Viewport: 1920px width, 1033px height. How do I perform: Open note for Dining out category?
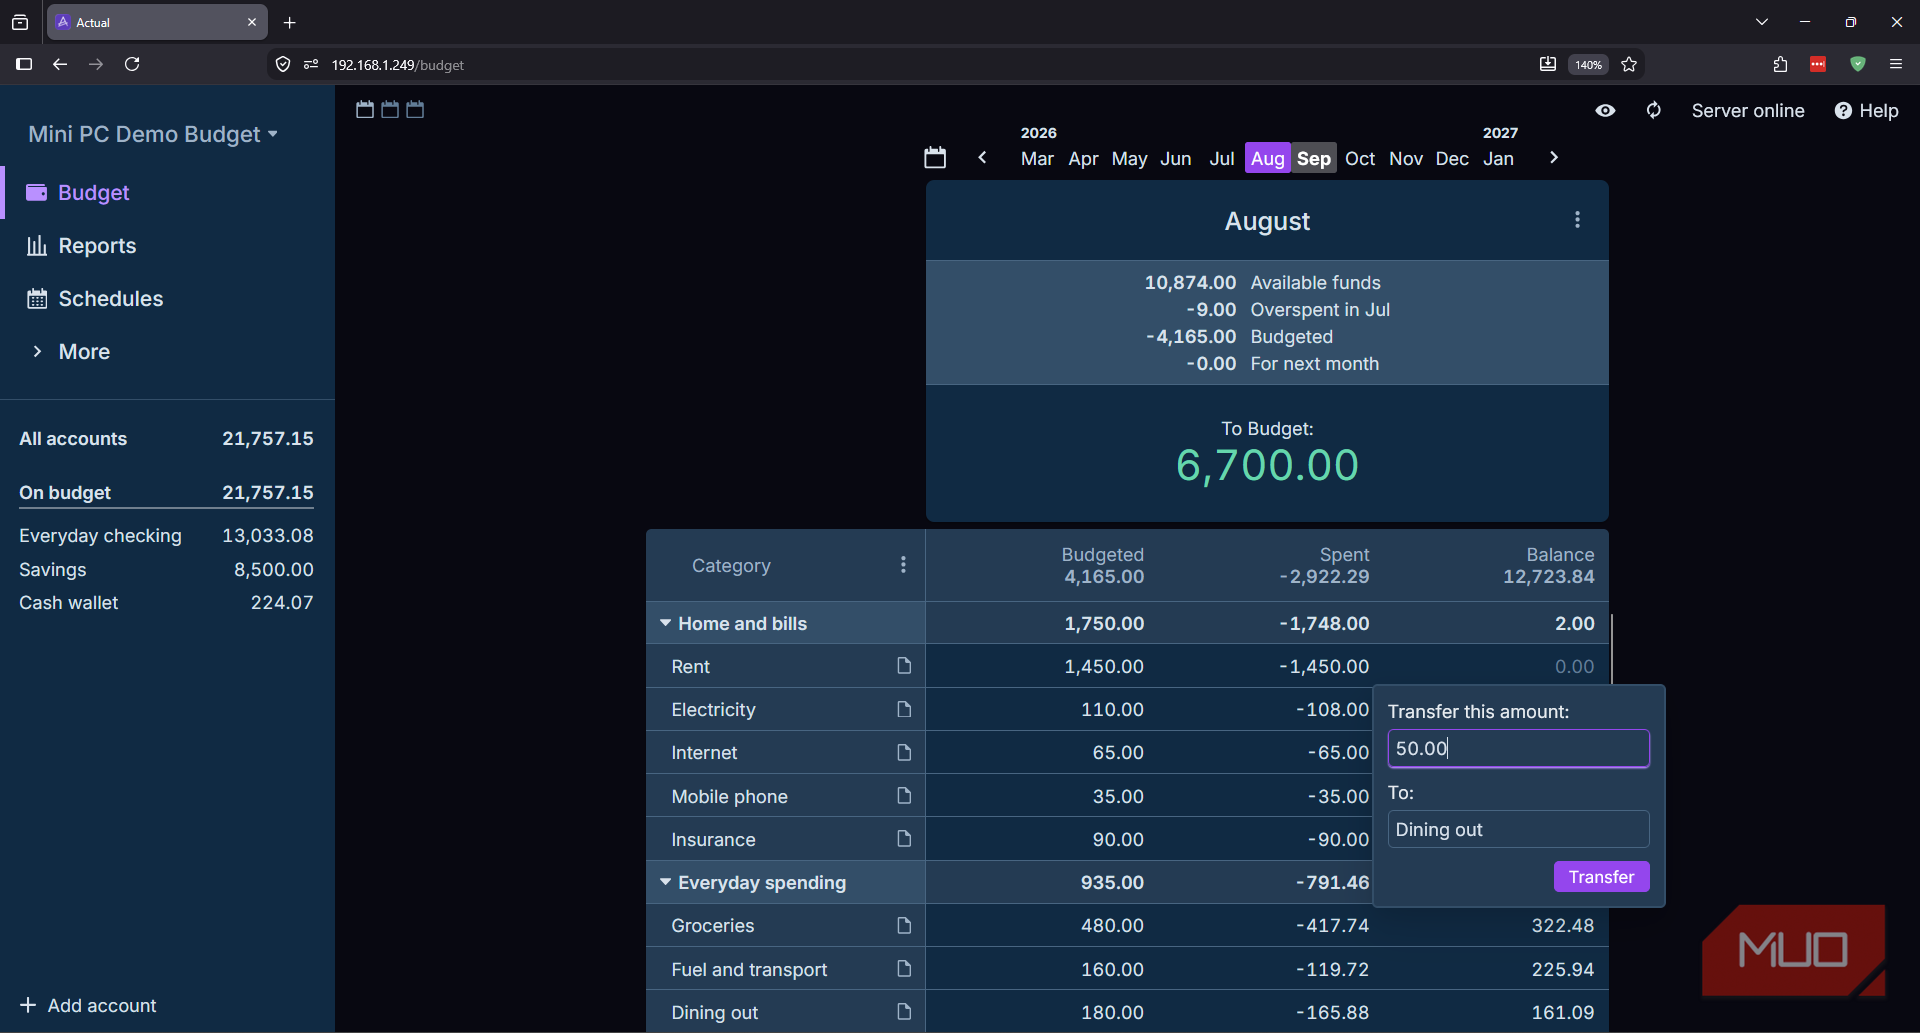(x=904, y=1012)
